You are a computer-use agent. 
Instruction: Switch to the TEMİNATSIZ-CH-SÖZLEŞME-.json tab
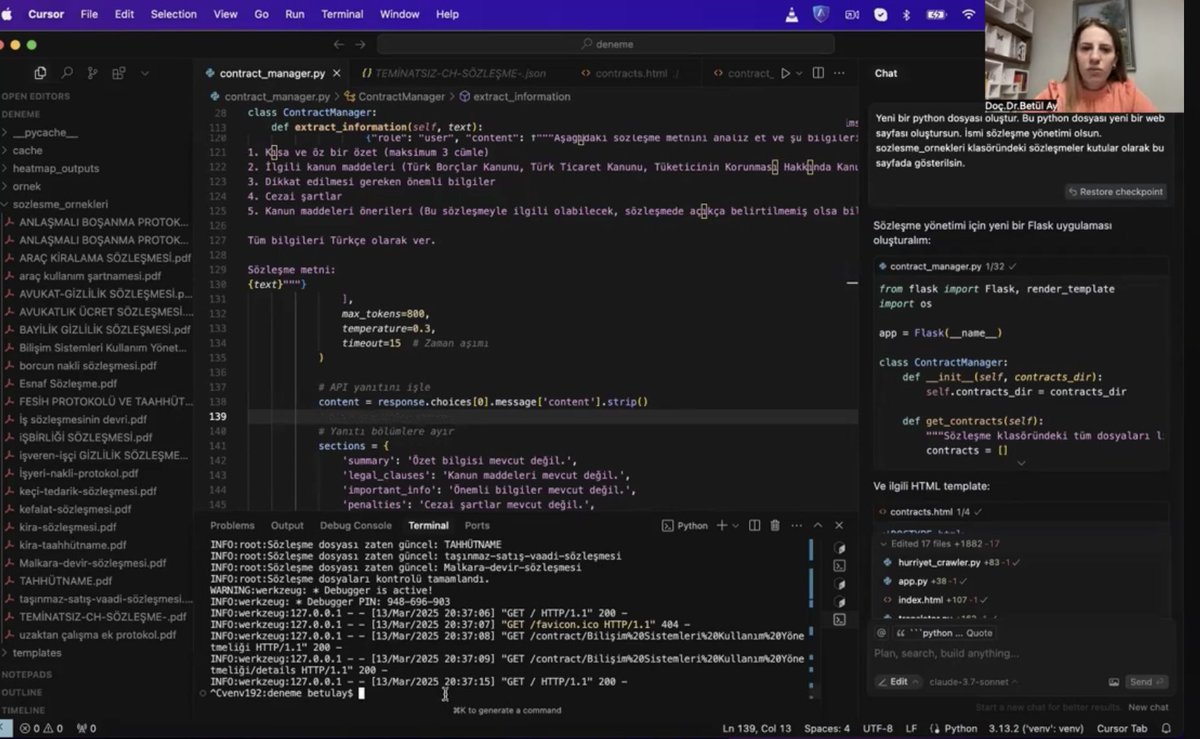pos(453,73)
